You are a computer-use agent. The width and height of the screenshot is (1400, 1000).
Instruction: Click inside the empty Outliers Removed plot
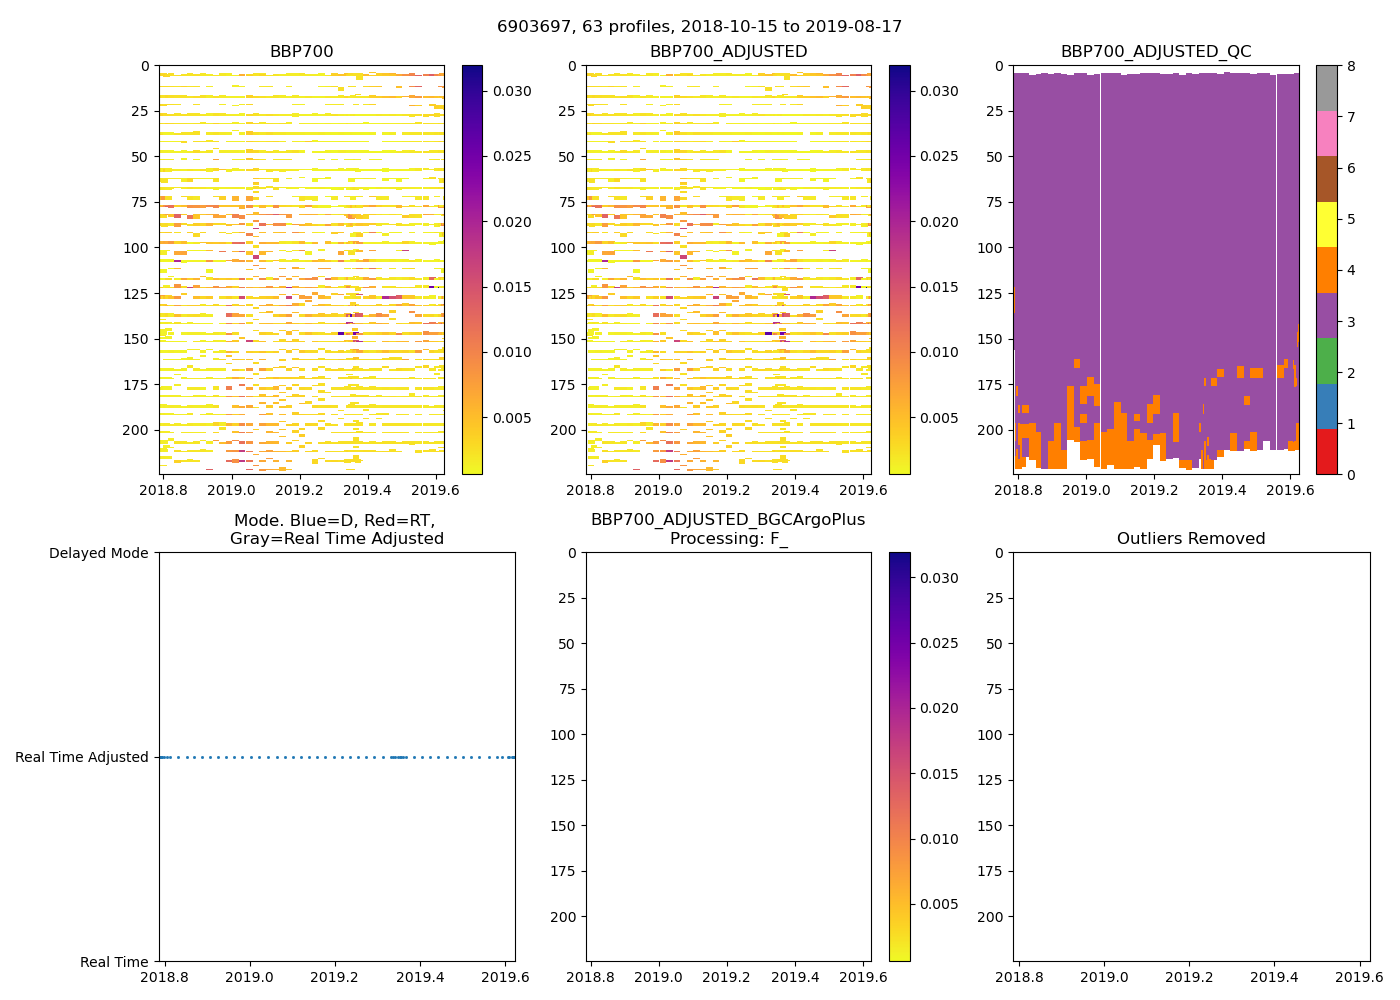(1191, 757)
